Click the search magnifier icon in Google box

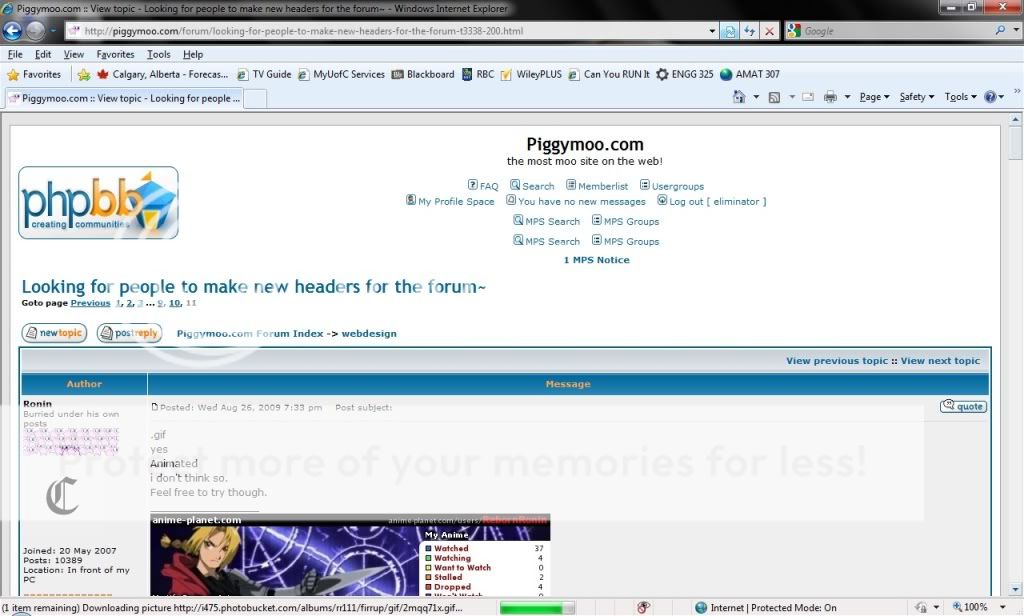(x=1000, y=30)
